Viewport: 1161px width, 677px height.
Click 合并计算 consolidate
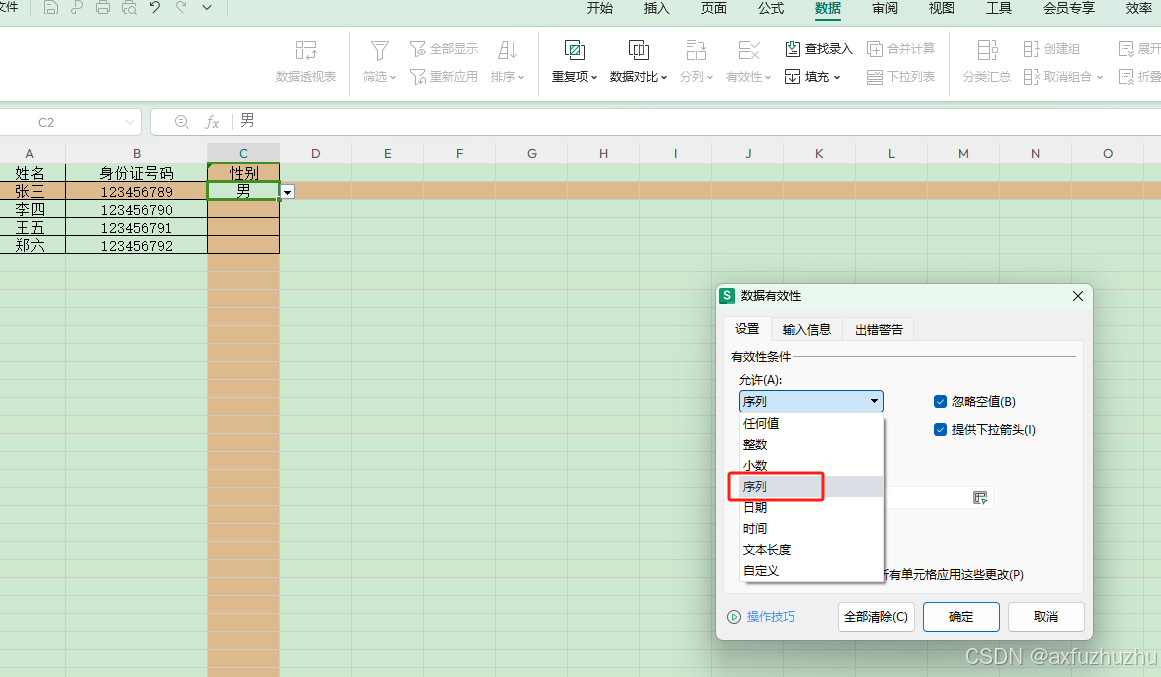click(x=901, y=49)
